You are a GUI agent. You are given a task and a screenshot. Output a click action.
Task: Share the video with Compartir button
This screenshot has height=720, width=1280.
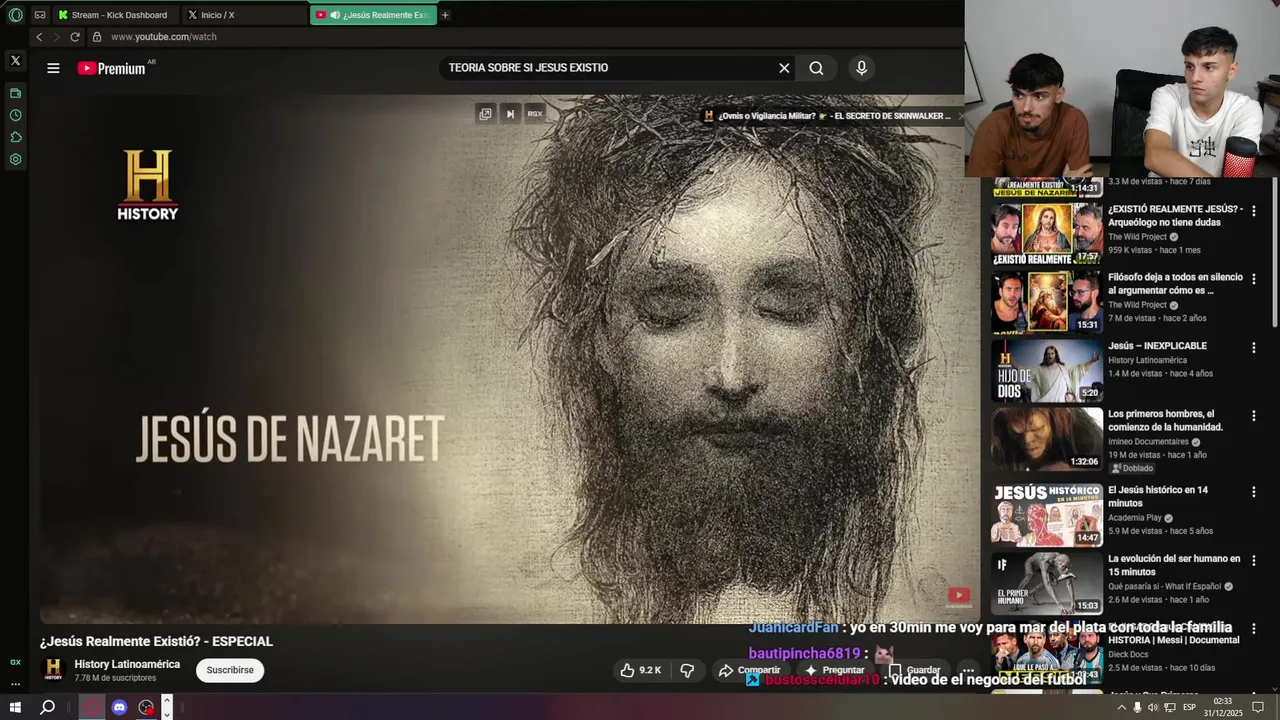[748, 670]
